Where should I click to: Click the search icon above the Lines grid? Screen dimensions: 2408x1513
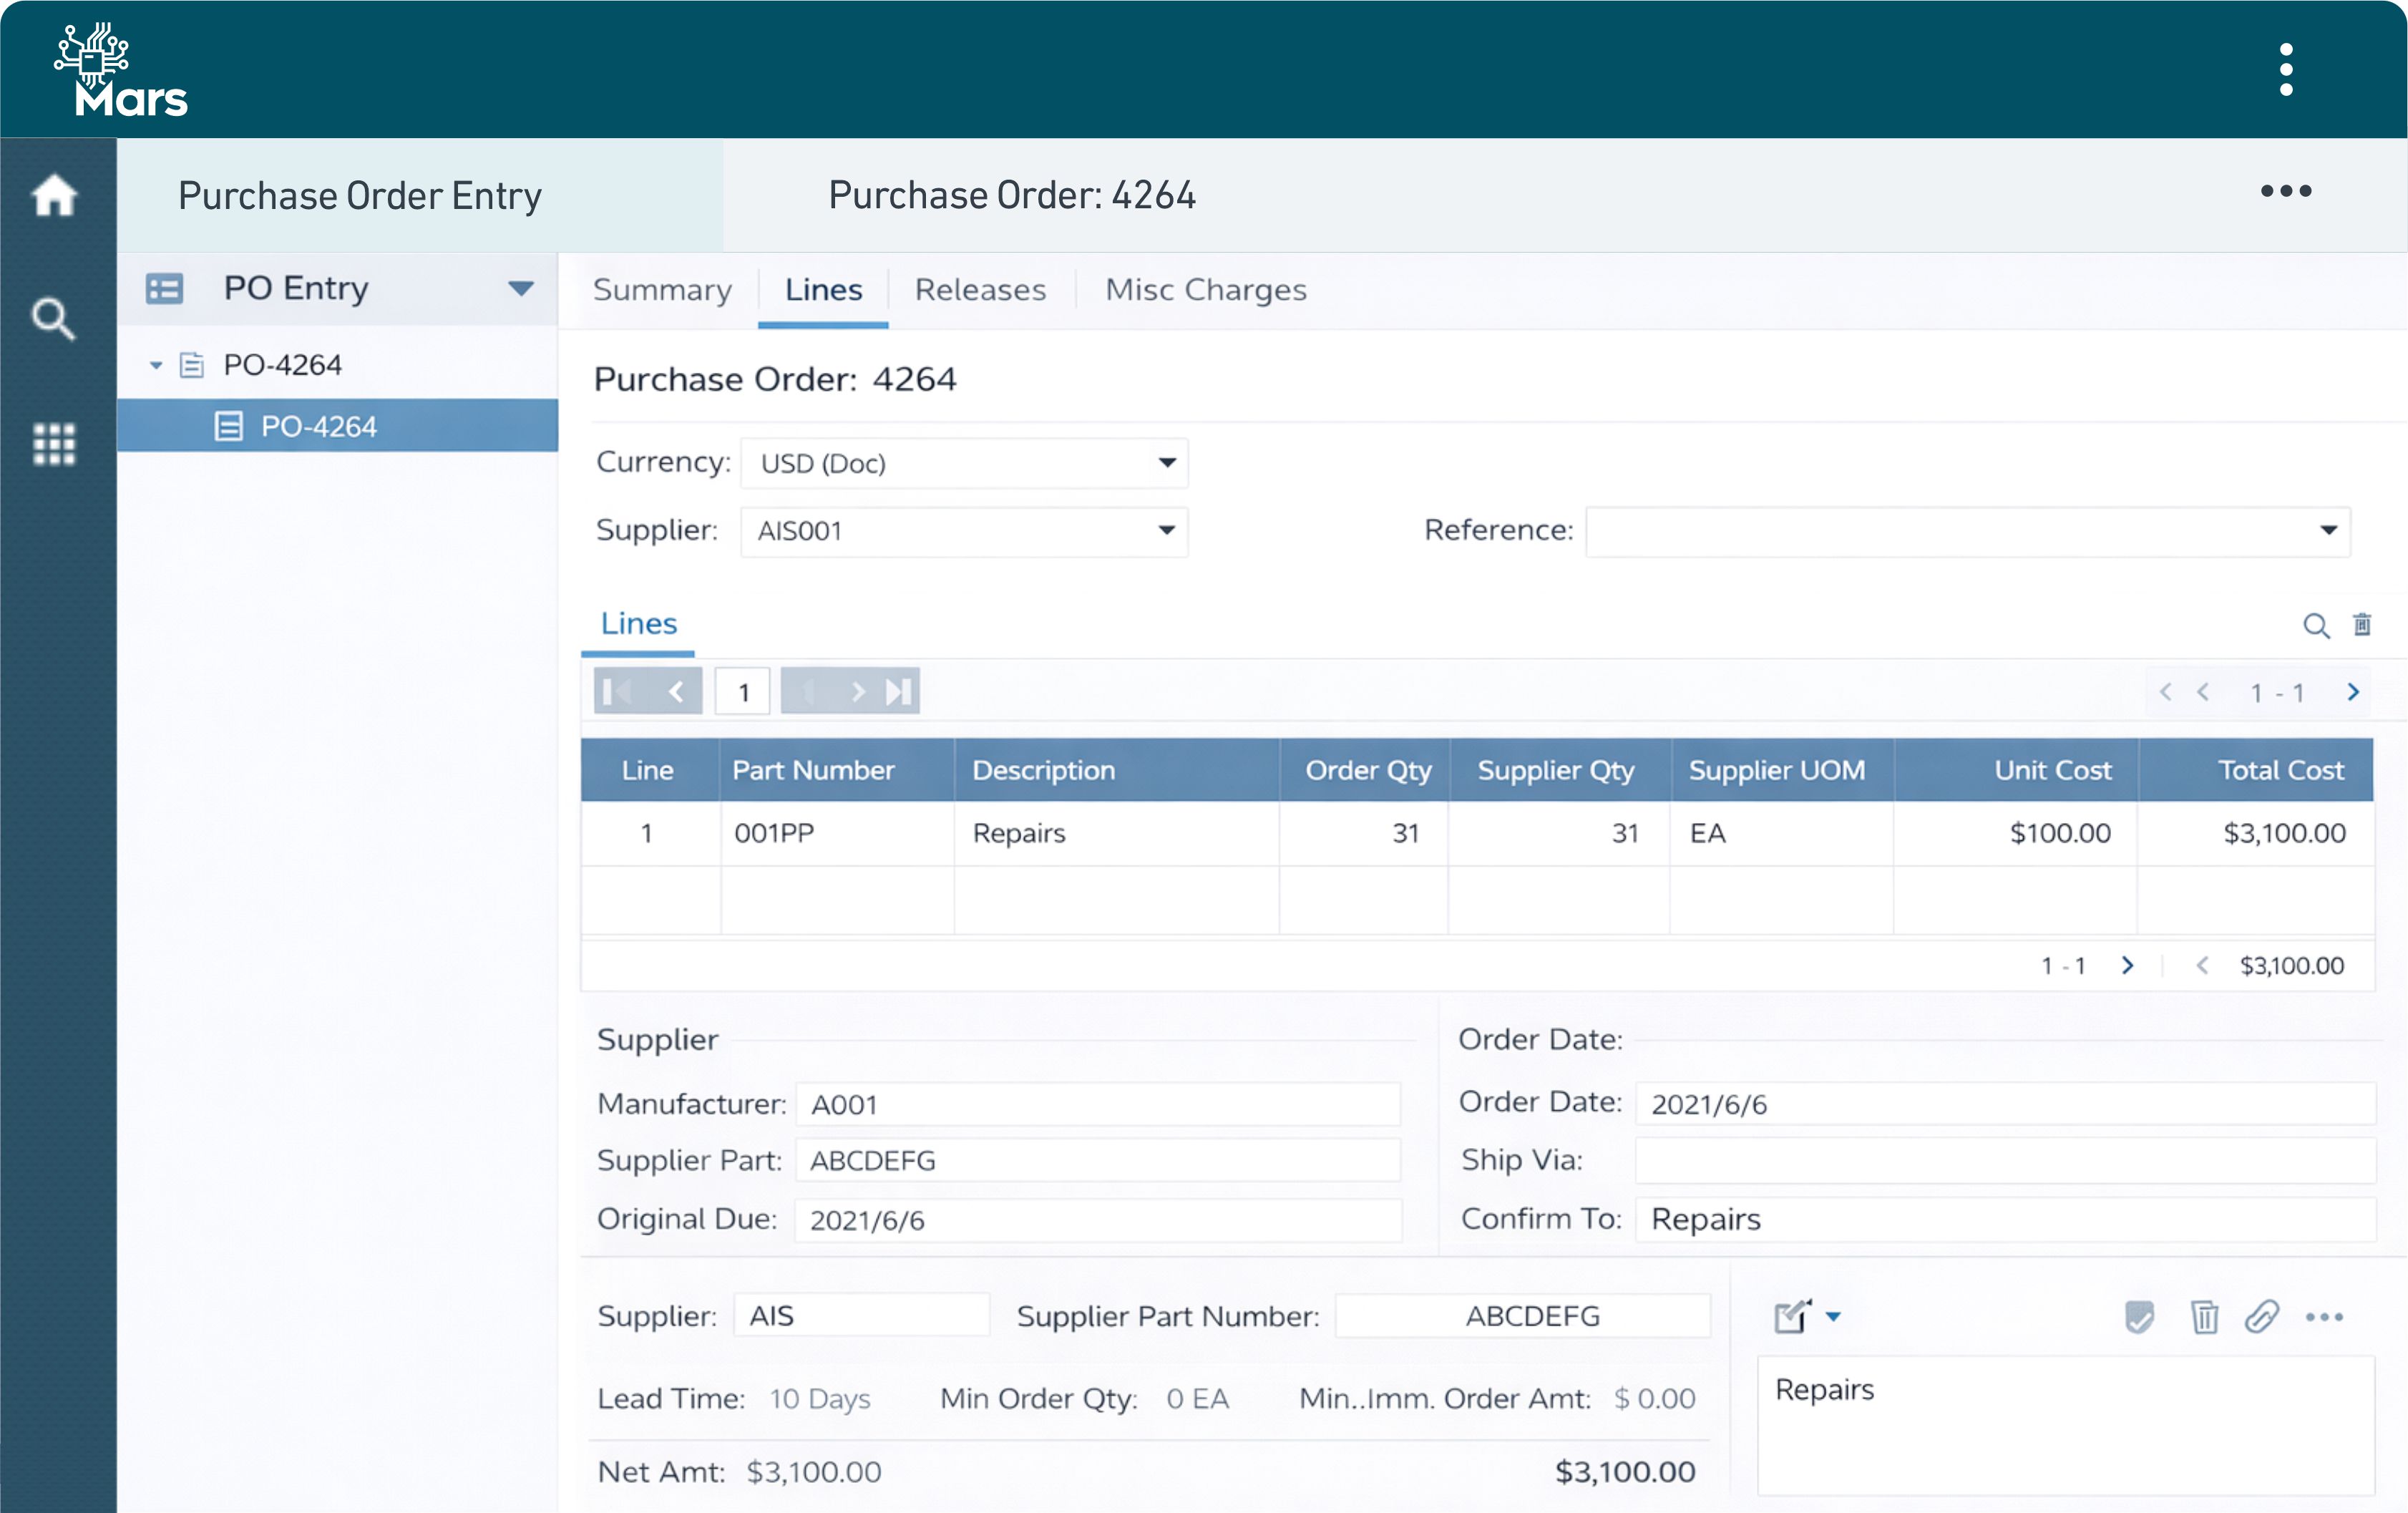(2315, 626)
